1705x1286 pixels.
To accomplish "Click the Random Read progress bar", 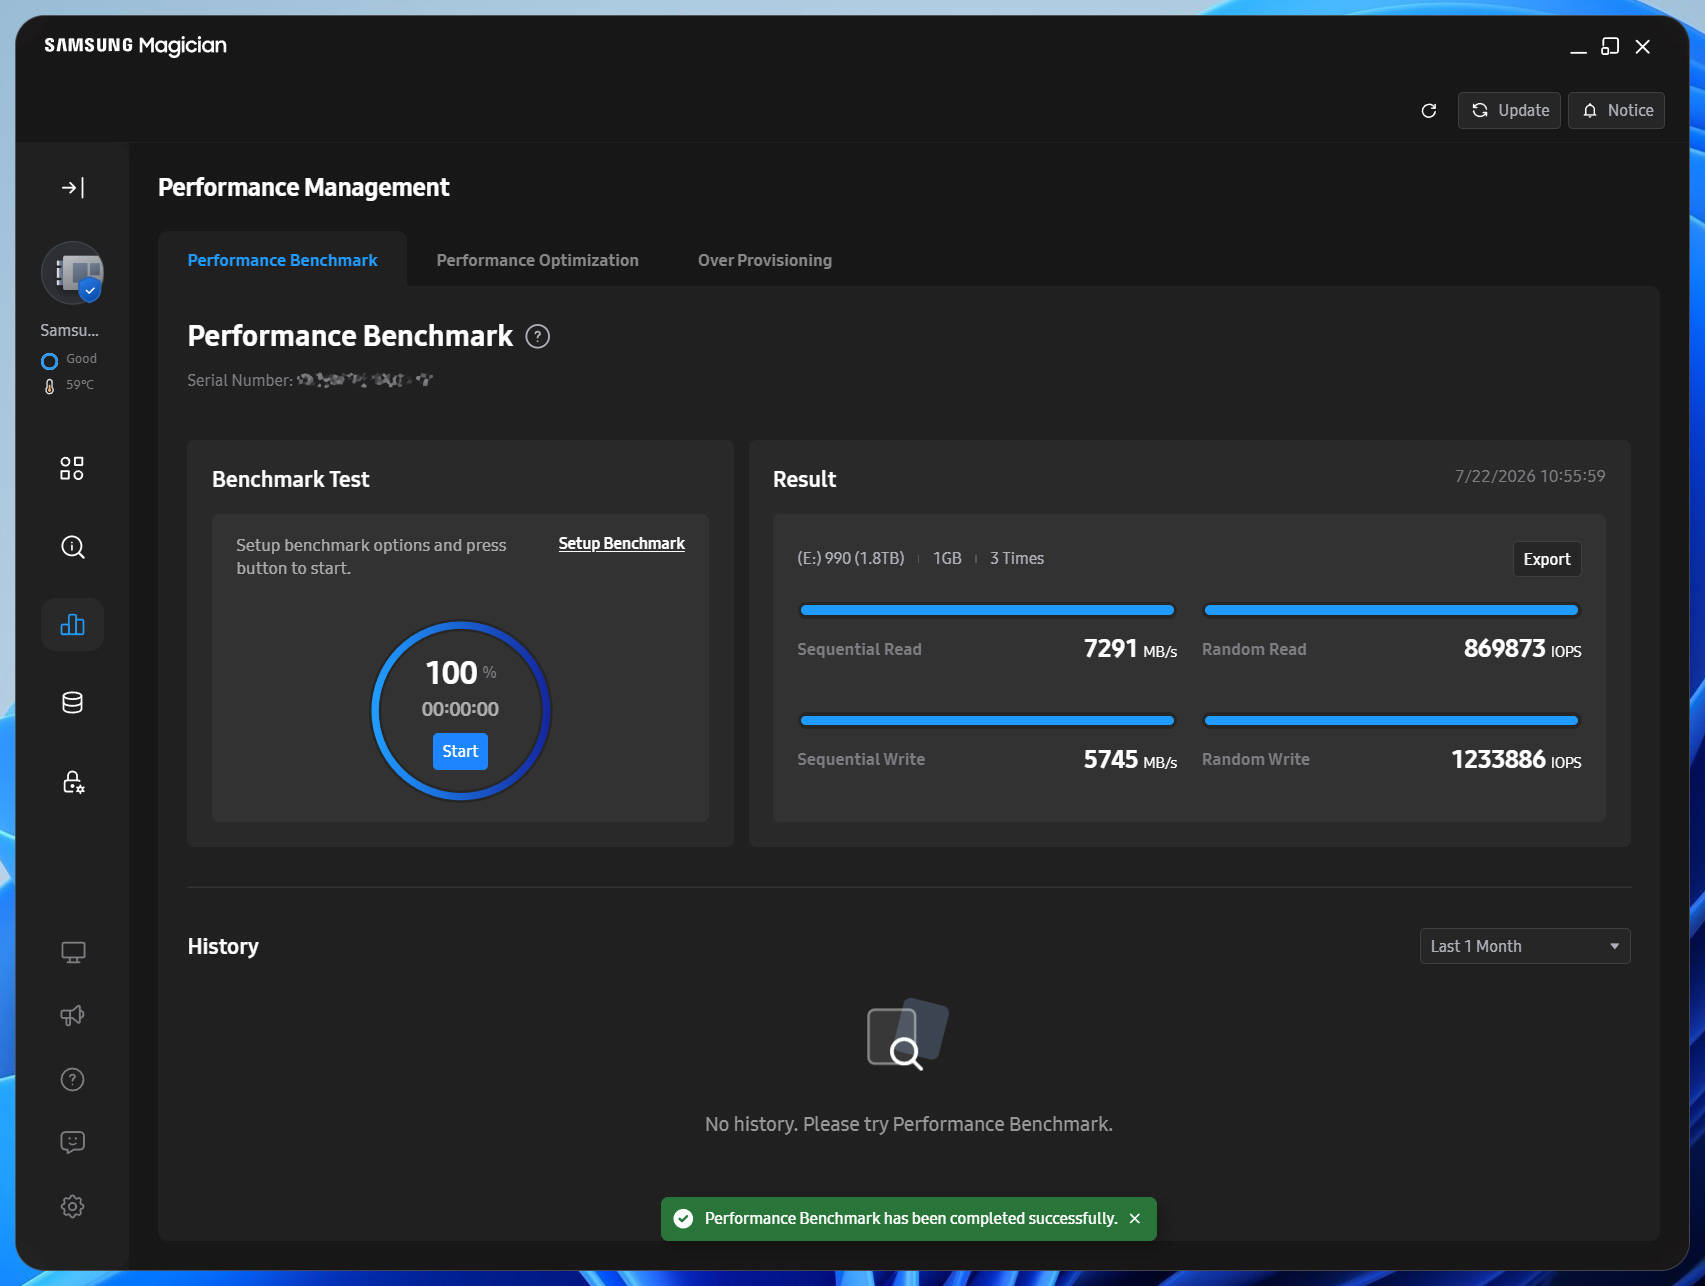I will pyautogui.click(x=1391, y=610).
